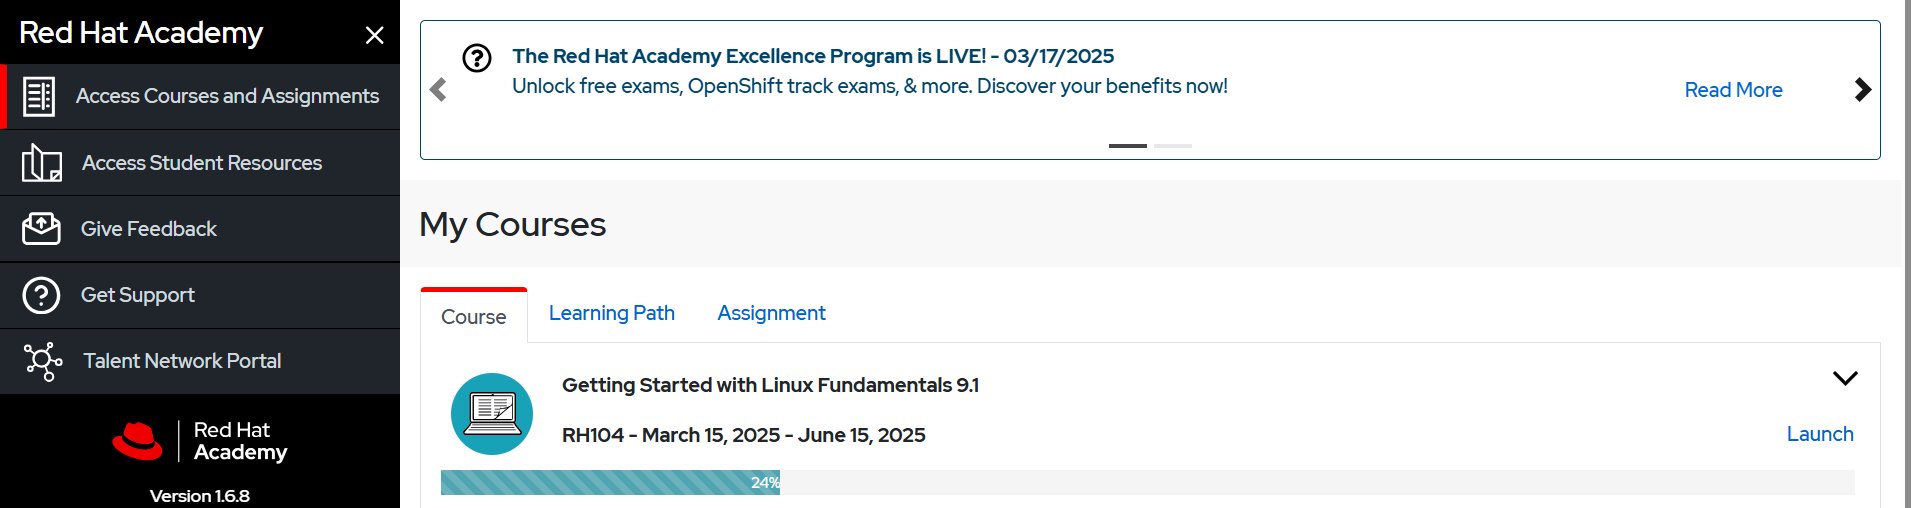Advance to next announcement with right arrow
The image size is (1911, 508).
1862,89
